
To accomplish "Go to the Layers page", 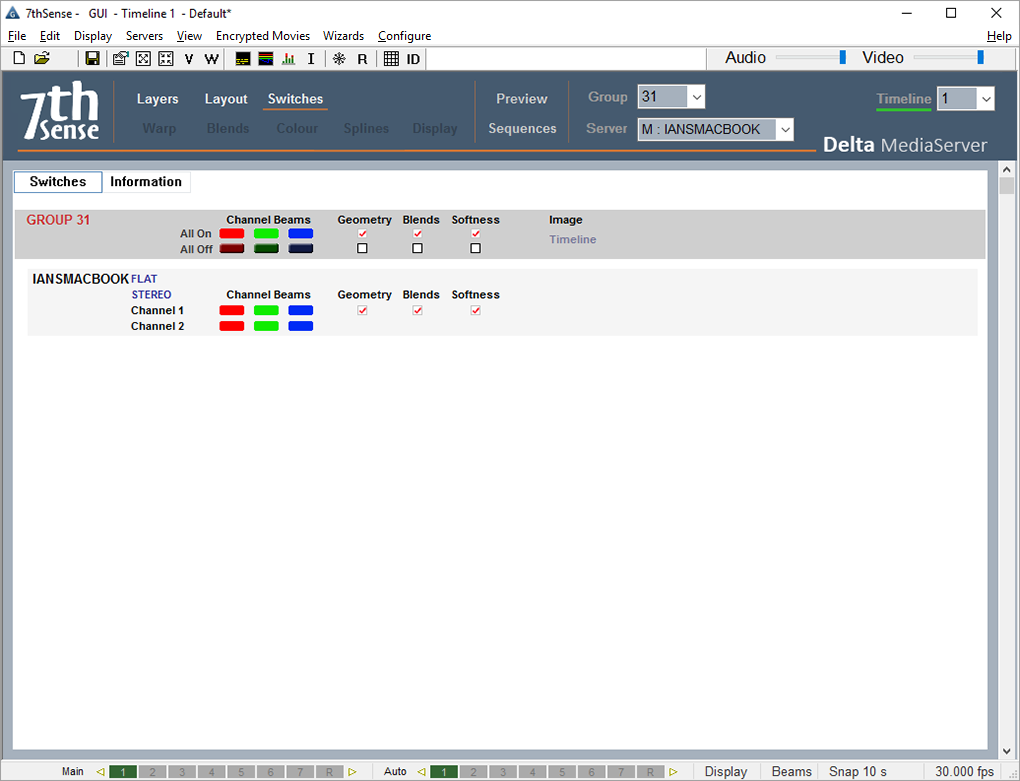I will (x=157, y=99).
